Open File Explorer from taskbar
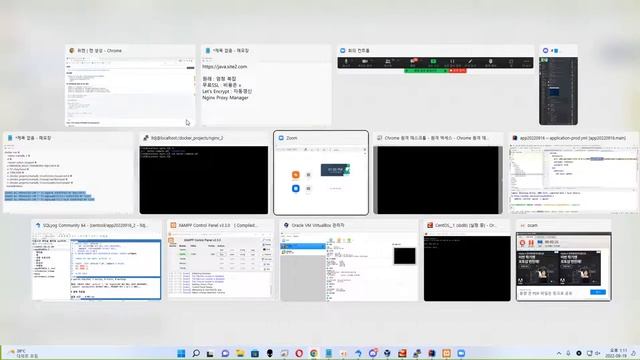This screenshot has height=360, width=640. point(240,353)
